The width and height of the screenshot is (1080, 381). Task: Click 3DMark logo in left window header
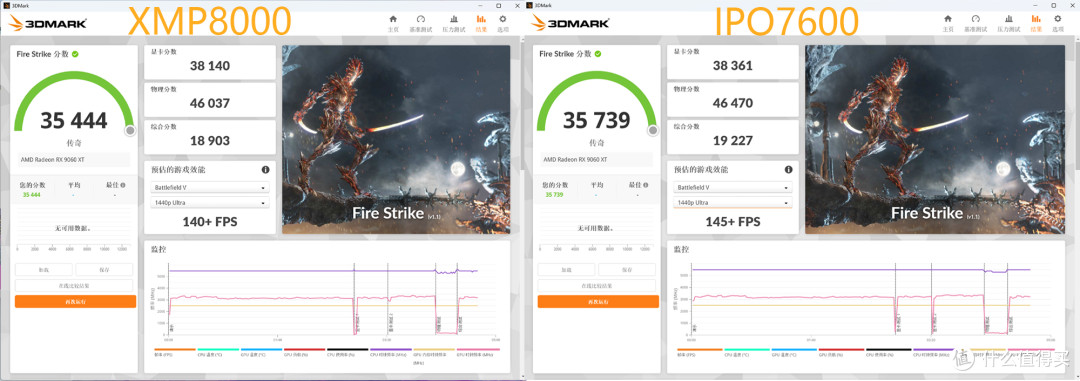coord(48,23)
